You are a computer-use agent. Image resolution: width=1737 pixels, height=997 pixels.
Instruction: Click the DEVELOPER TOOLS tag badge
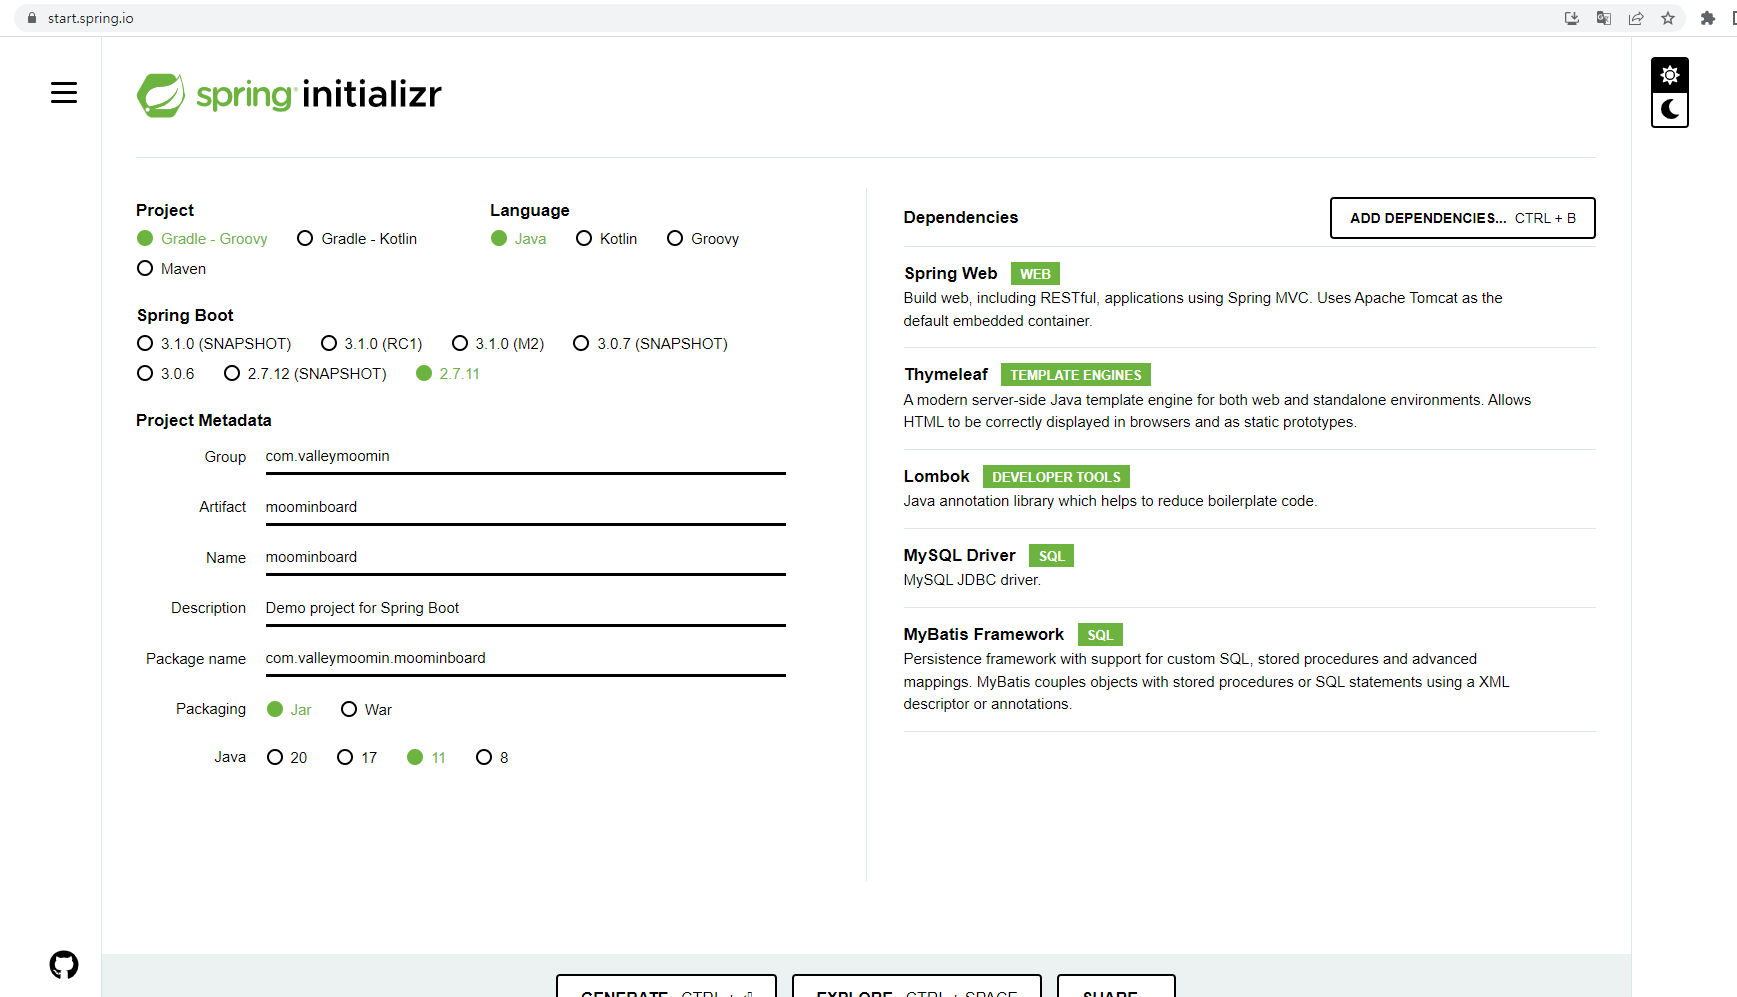1056,477
